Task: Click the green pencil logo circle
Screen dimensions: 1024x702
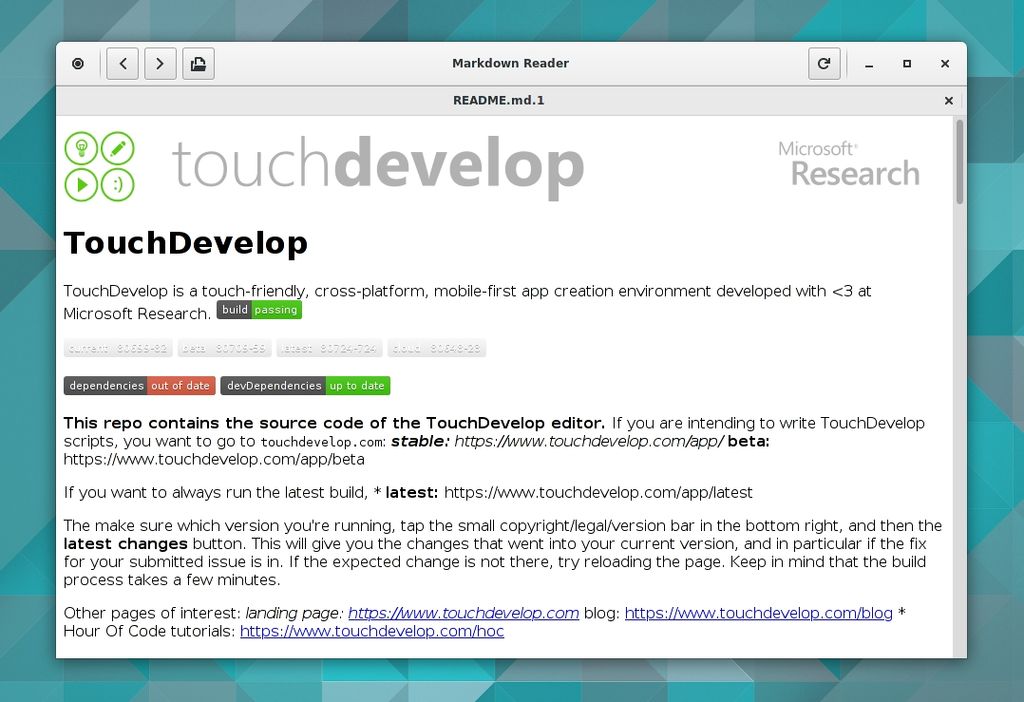Action: pos(118,148)
